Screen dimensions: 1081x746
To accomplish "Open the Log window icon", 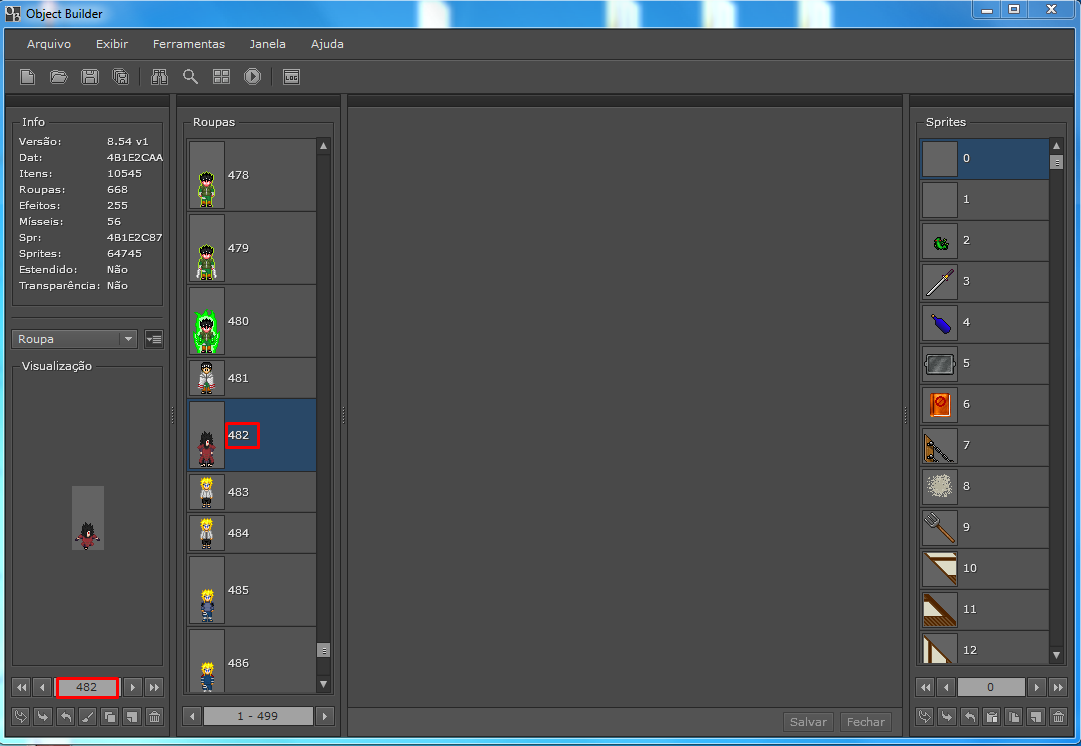I will point(291,77).
